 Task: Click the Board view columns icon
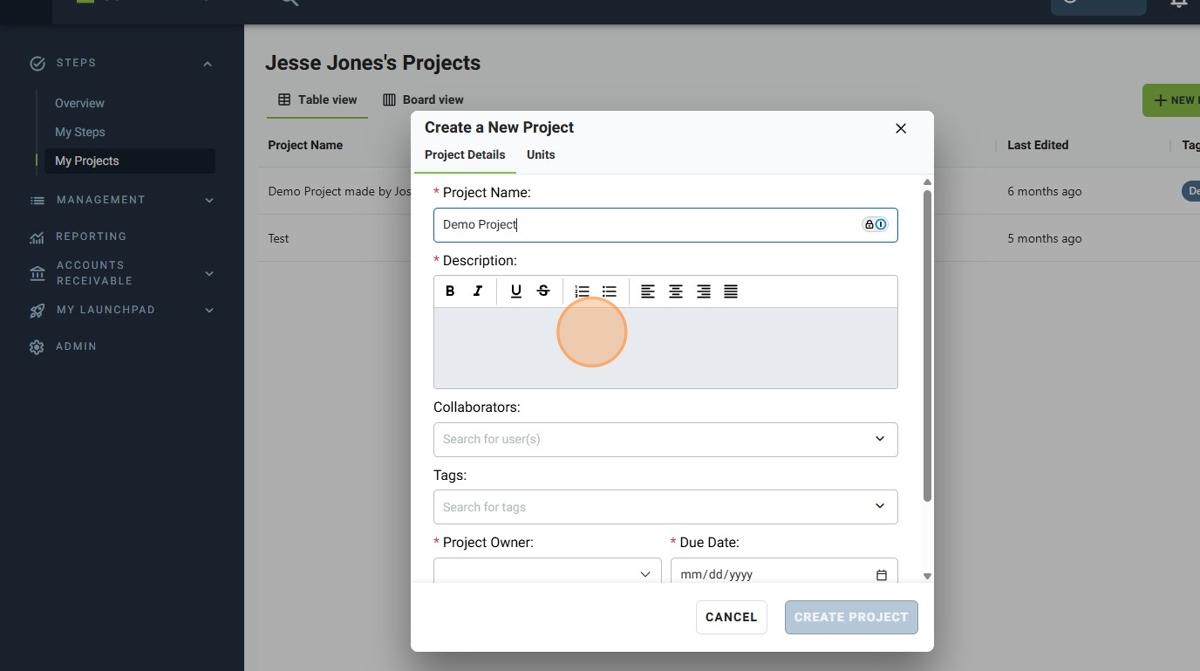point(389,100)
